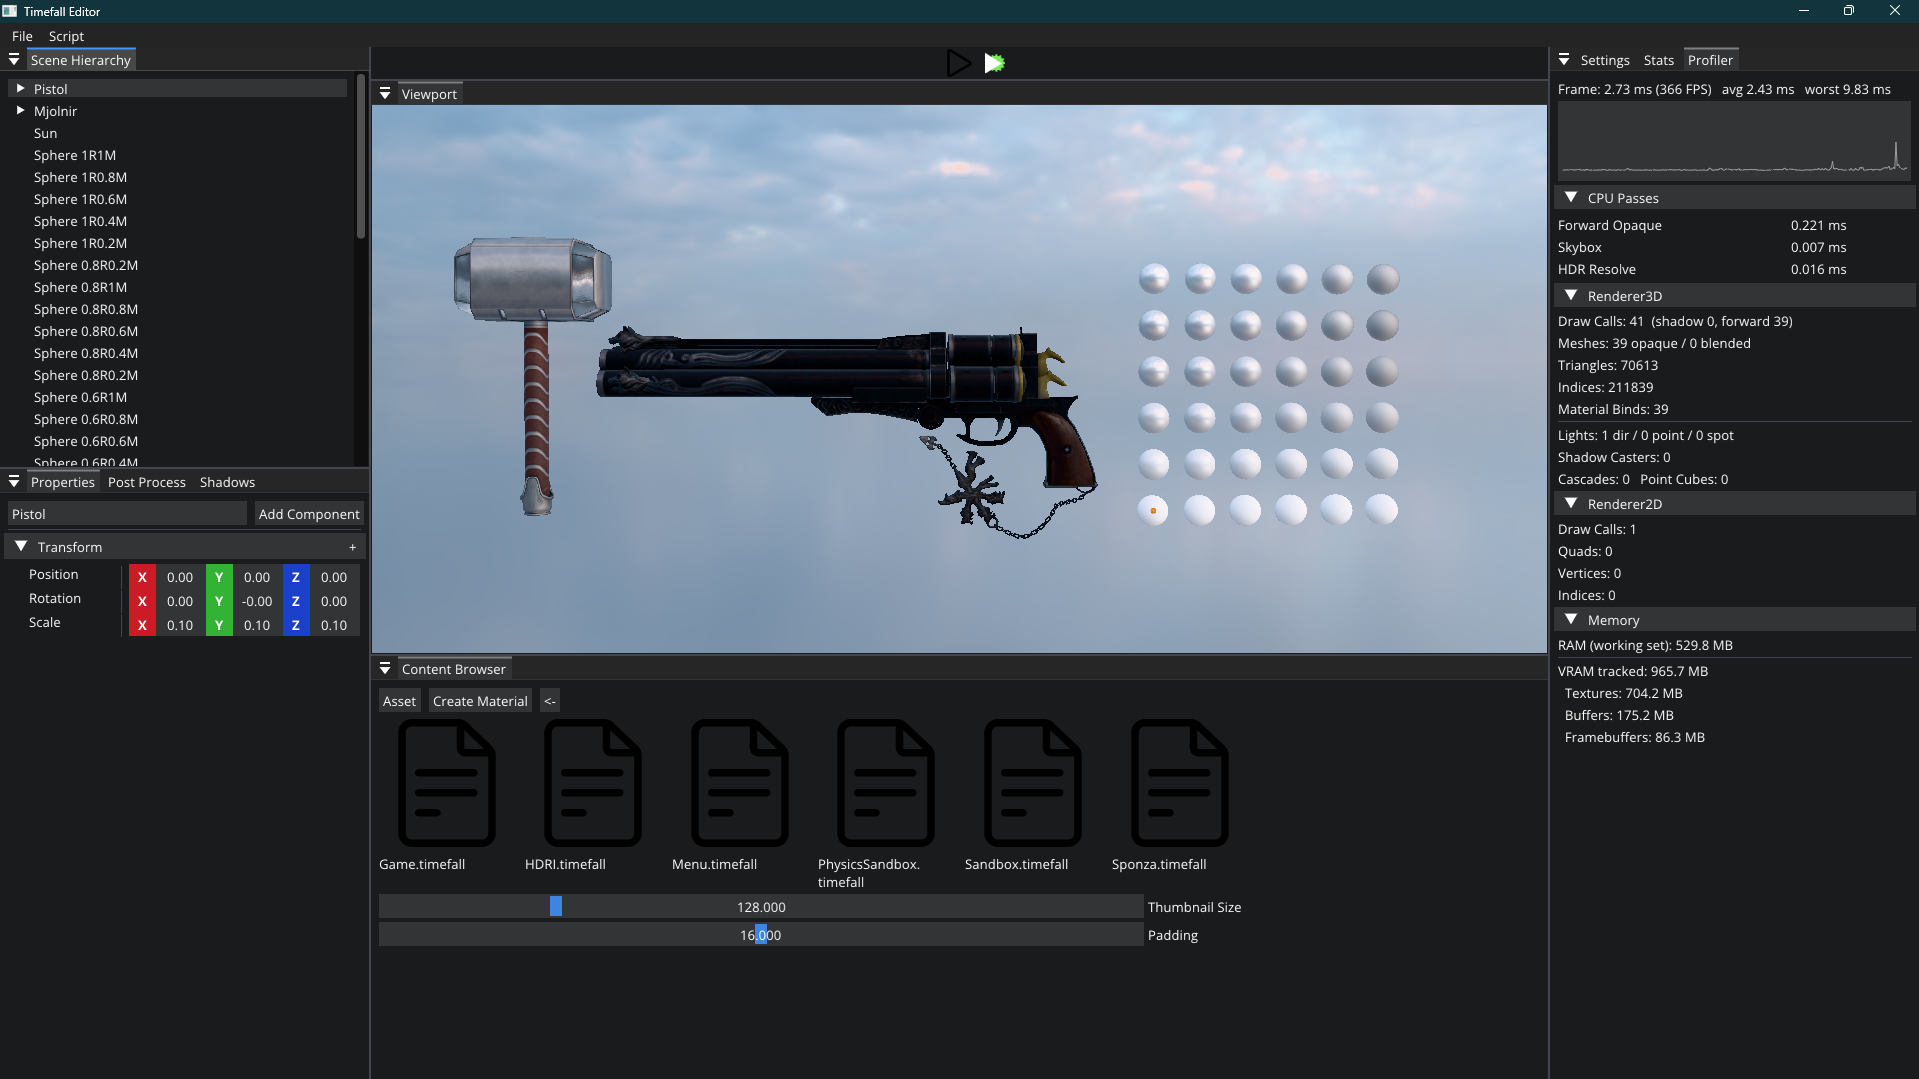Click the Viewport panel menu arrow
1919x1079 pixels.
point(385,94)
